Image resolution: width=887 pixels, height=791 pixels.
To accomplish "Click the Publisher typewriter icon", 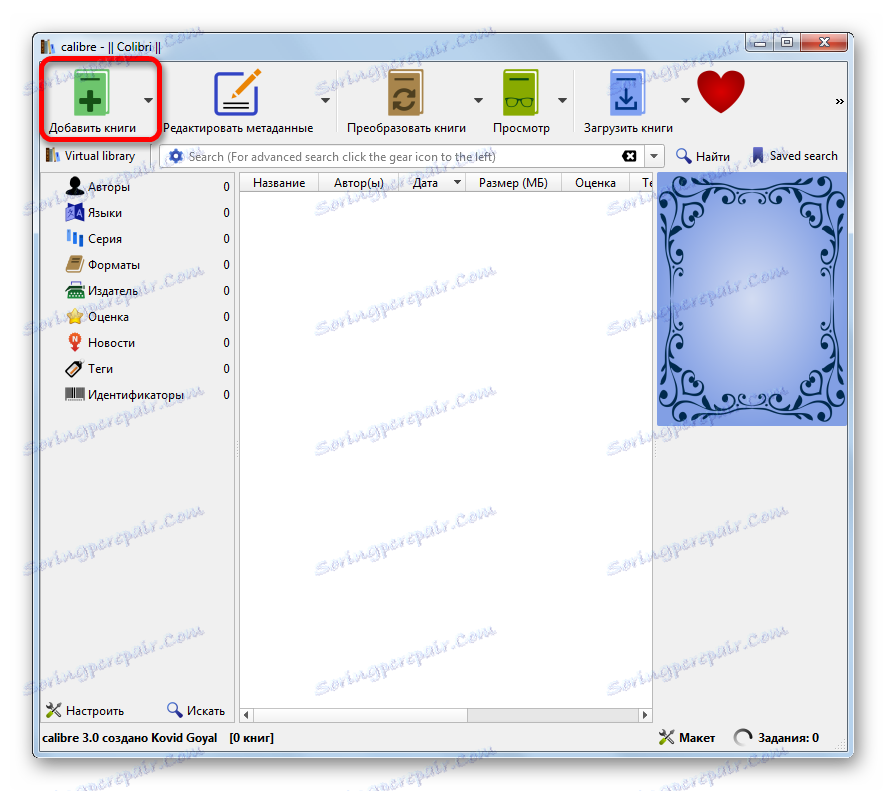I will (75, 290).
